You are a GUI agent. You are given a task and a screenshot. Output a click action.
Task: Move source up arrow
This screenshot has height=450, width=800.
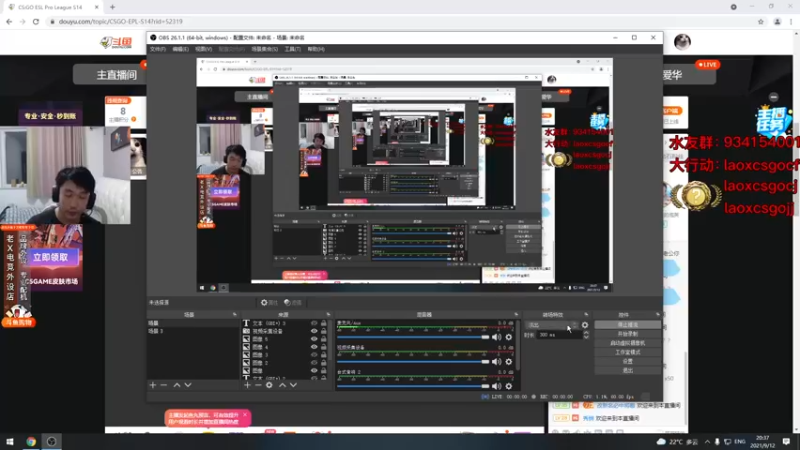pos(282,385)
